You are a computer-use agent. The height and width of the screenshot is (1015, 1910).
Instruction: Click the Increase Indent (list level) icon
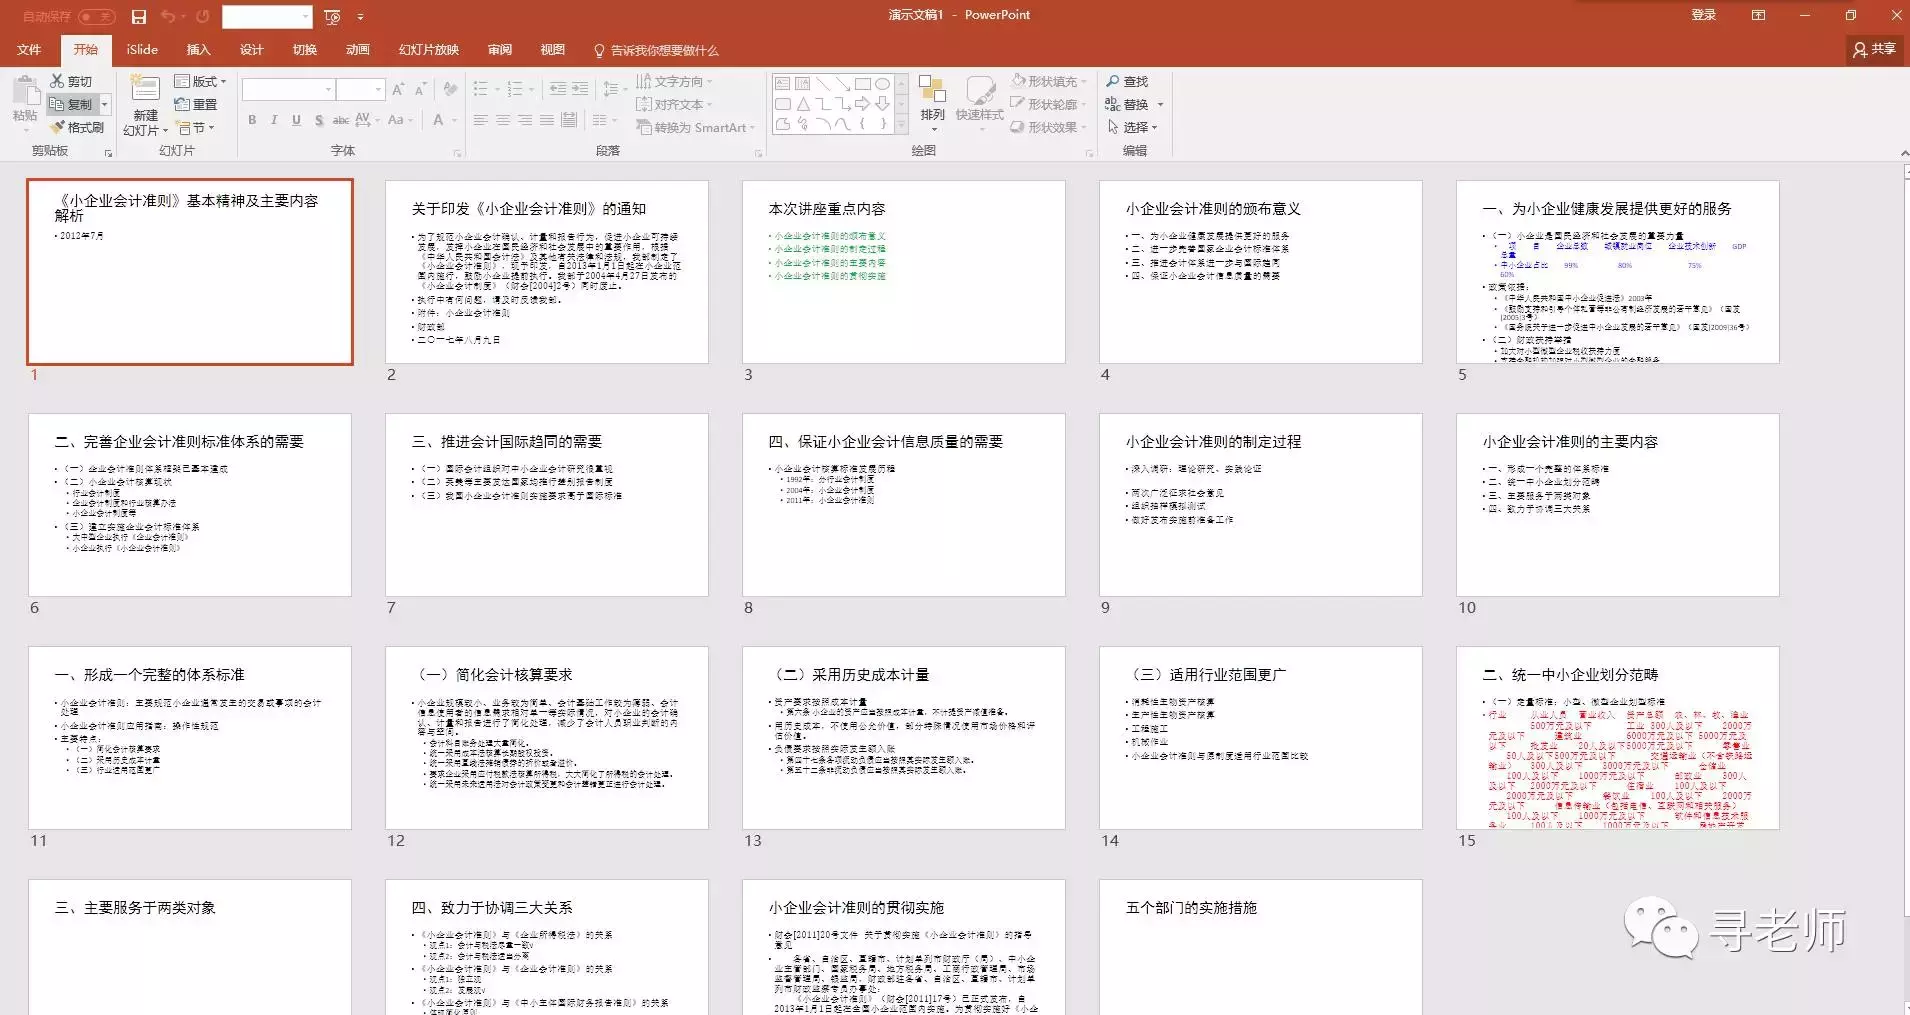580,89
